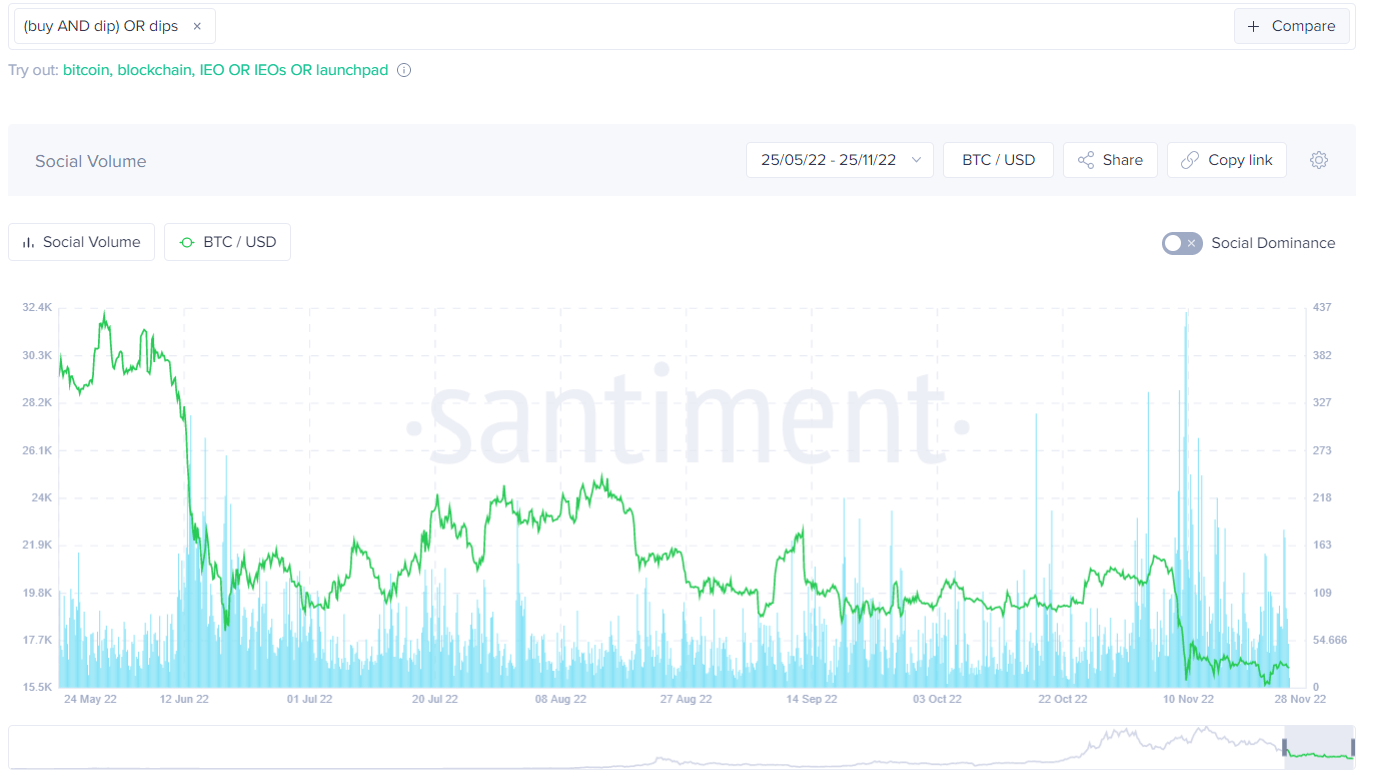Click the chain icon on Copy link
Screen dimensions: 1373x780
(x=1189, y=159)
